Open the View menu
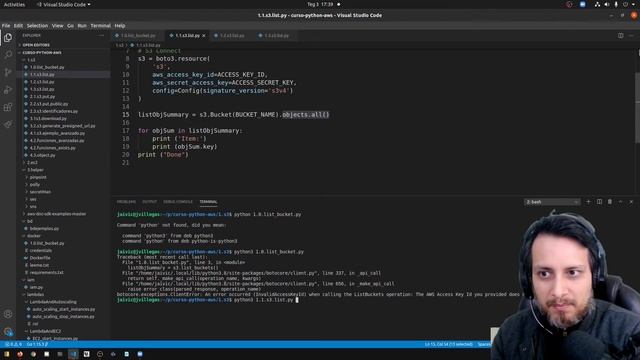This screenshot has width=640, height=360. [57, 26]
